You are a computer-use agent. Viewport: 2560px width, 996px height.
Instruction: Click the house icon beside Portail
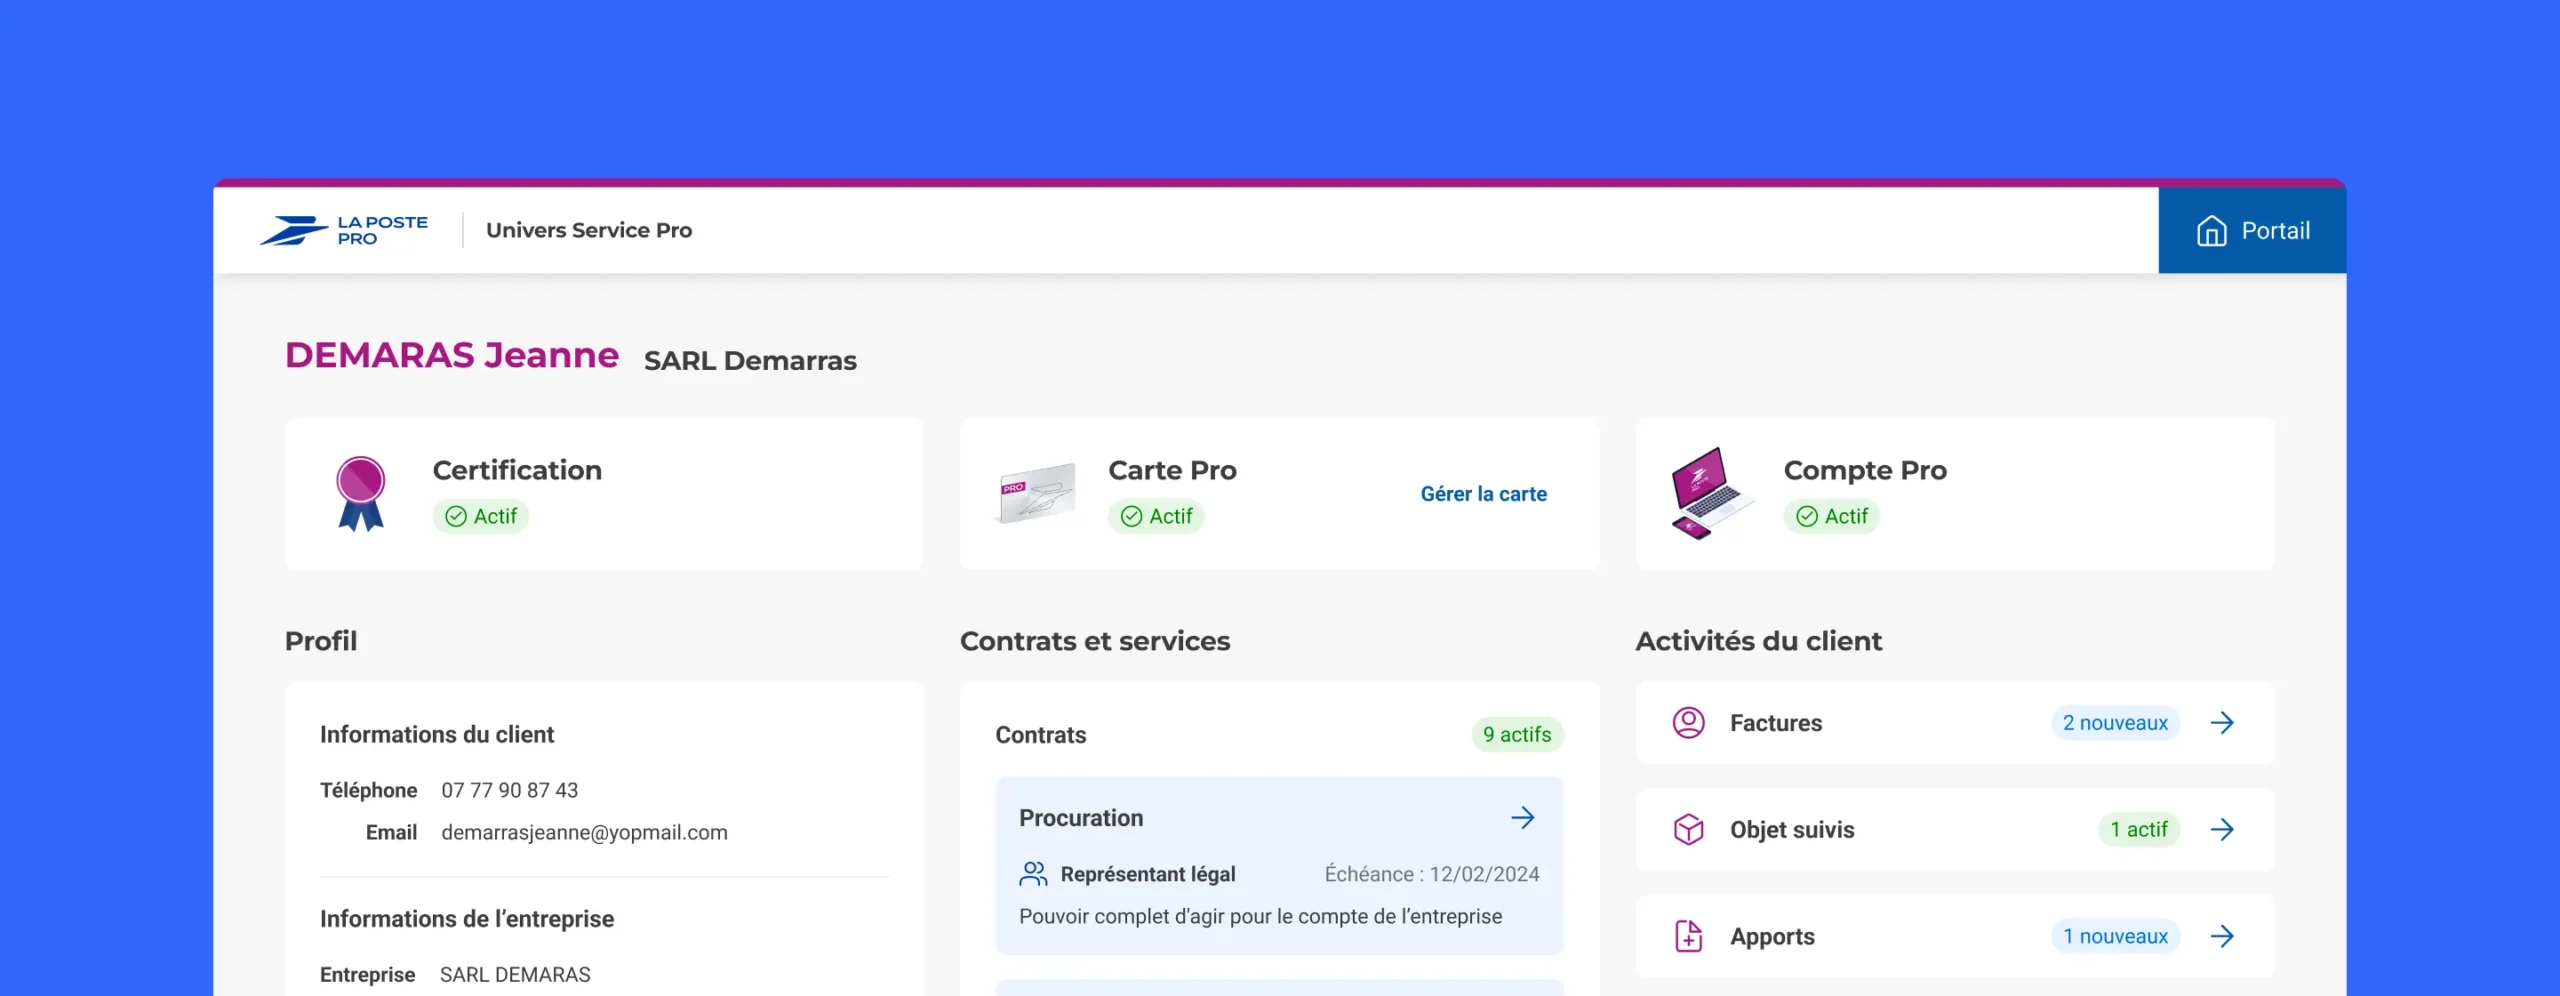tap(2211, 231)
